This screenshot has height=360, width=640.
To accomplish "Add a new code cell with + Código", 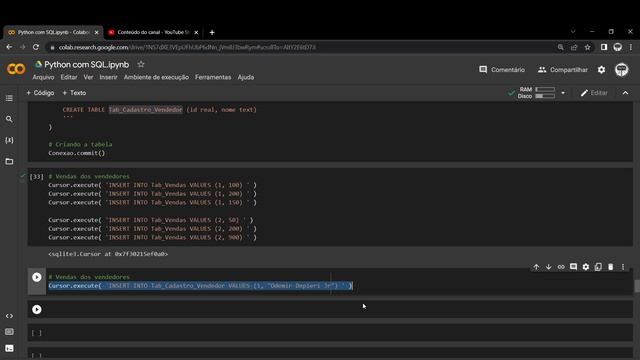I will coord(40,93).
